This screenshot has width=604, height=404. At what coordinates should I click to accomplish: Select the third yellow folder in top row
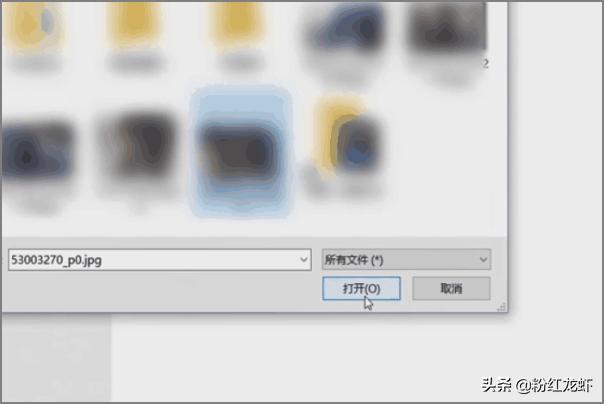click(x=238, y=23)
